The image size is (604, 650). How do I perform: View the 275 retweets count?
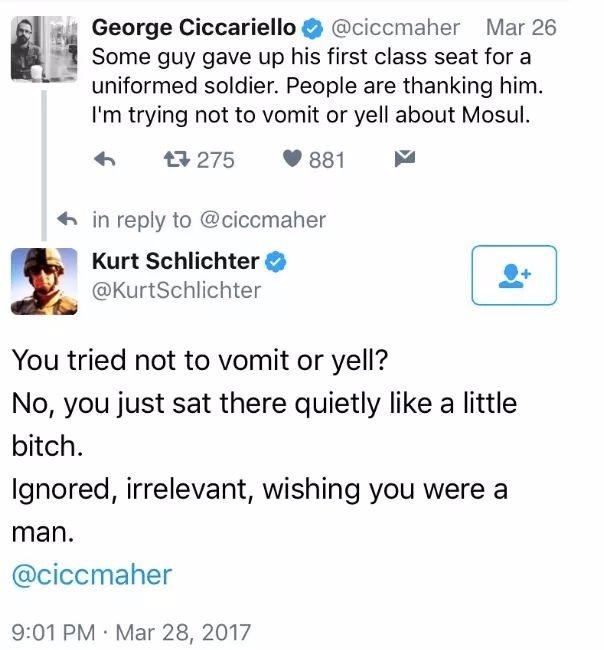point(215,159)
